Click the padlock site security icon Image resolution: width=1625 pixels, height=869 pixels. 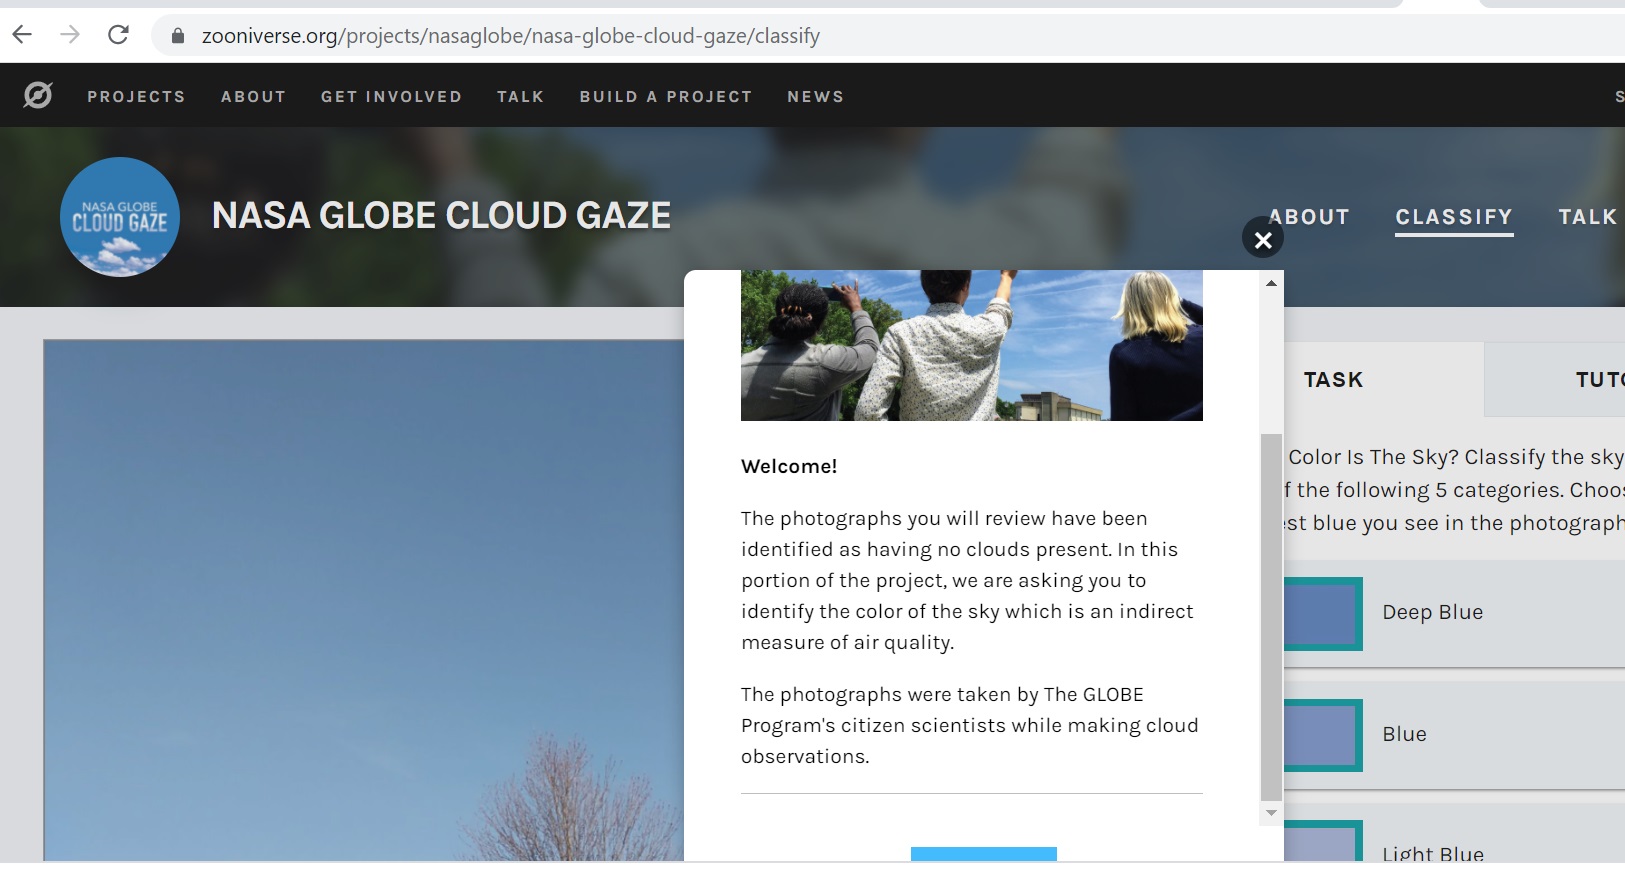[178, 36]
